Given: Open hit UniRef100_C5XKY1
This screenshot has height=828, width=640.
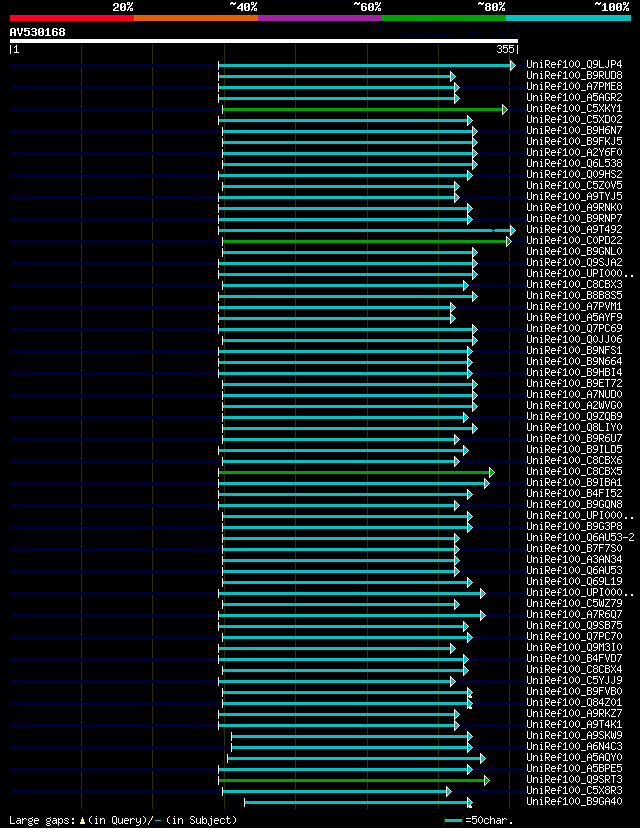Looking at the screenshot, I should (x=574, y=108).
